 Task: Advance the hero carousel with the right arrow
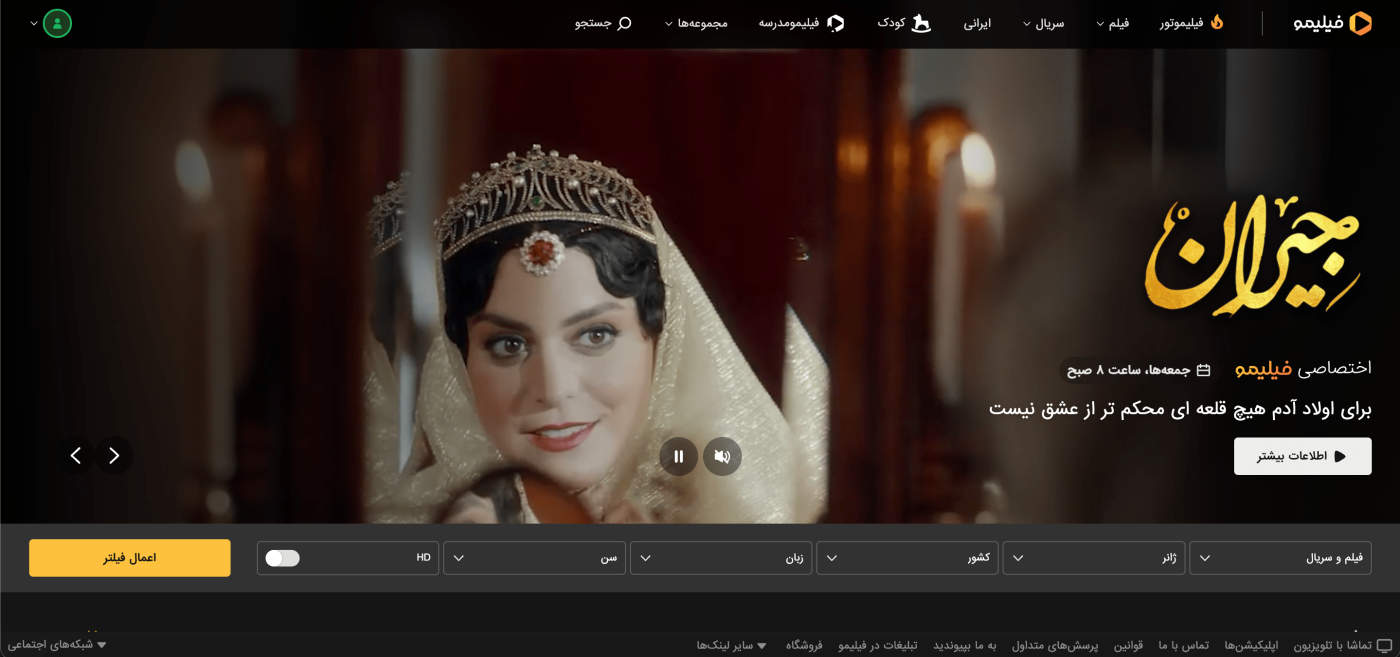pyautogui.click(x=113, y=455)
